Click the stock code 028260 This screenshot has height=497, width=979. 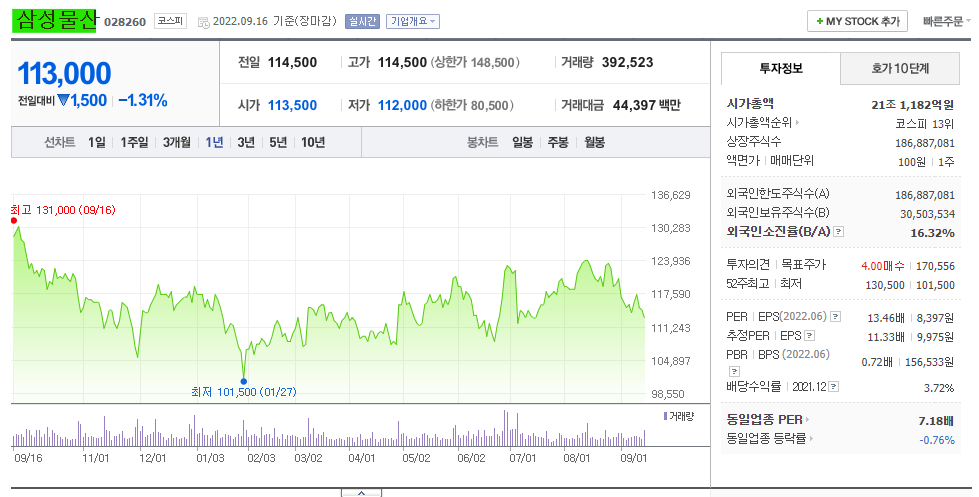tap(125, 22)
